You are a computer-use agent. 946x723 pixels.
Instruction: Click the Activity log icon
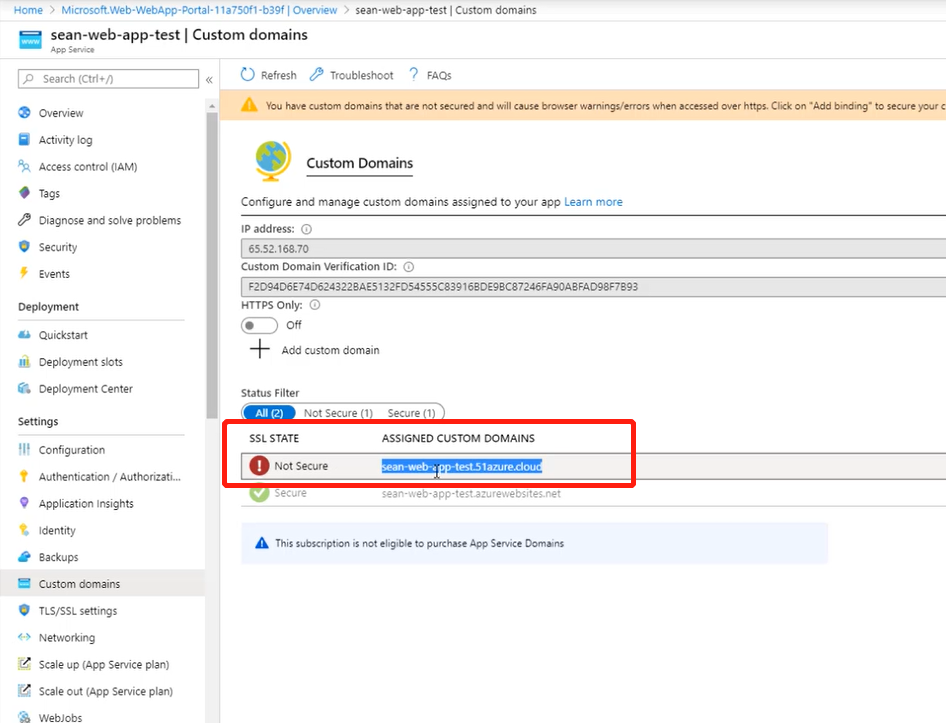(x=24, y=139)
